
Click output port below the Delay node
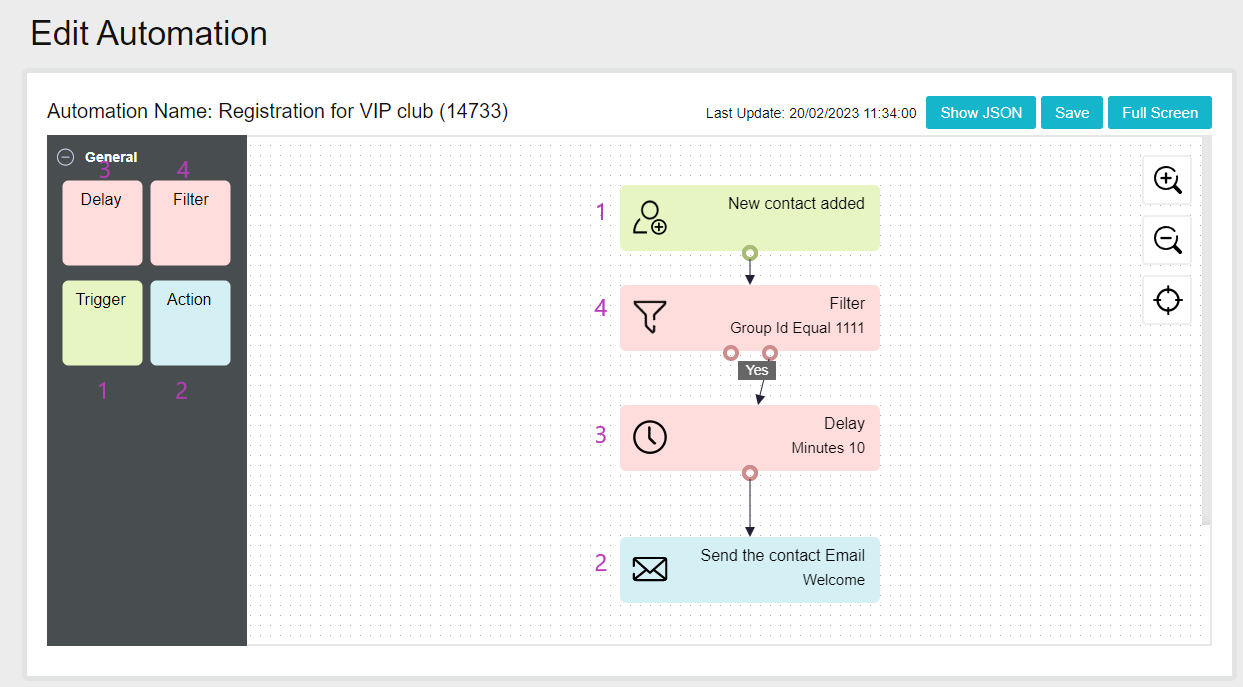click(750, 473)
